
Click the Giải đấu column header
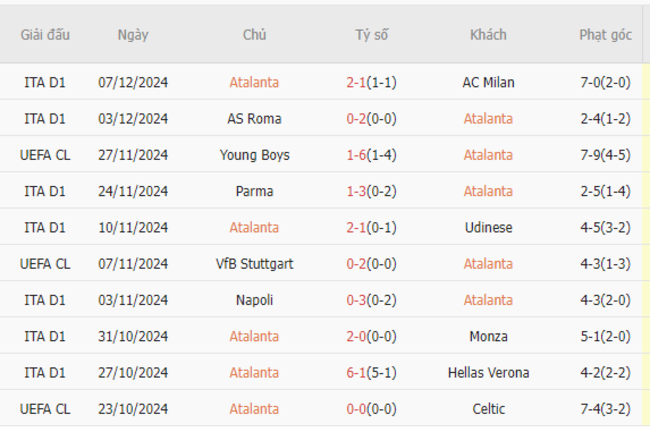[45, 35]
